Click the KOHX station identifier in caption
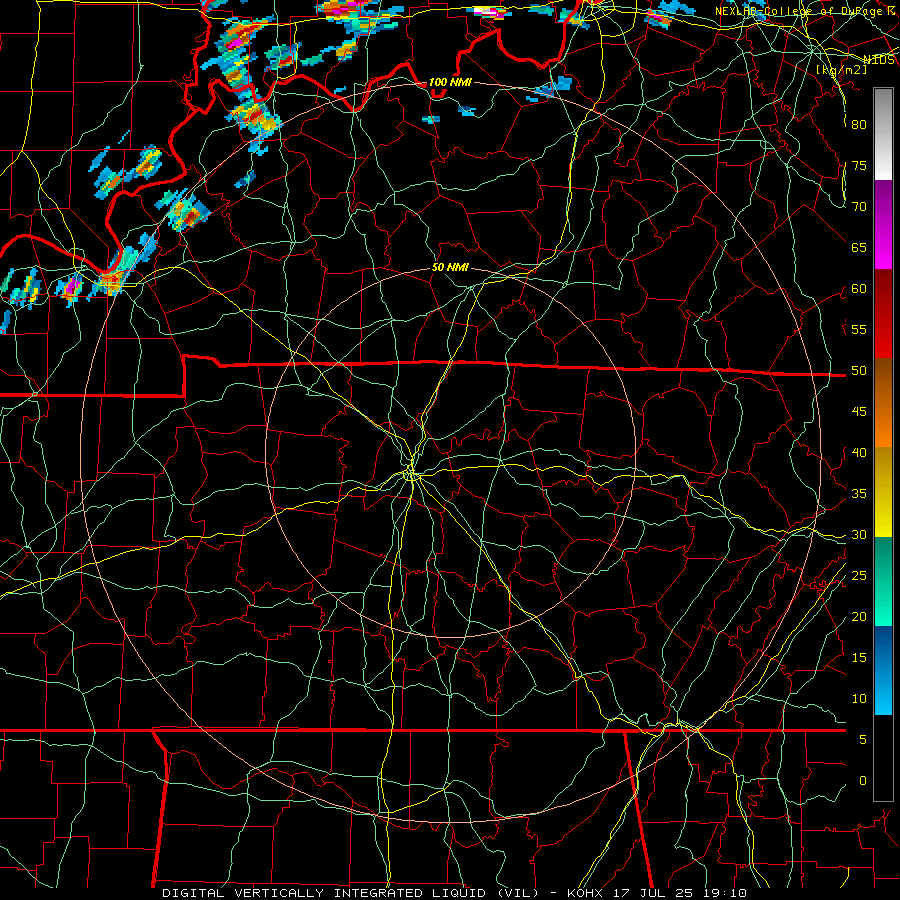The image size is (900, 900). click(585, 893)
